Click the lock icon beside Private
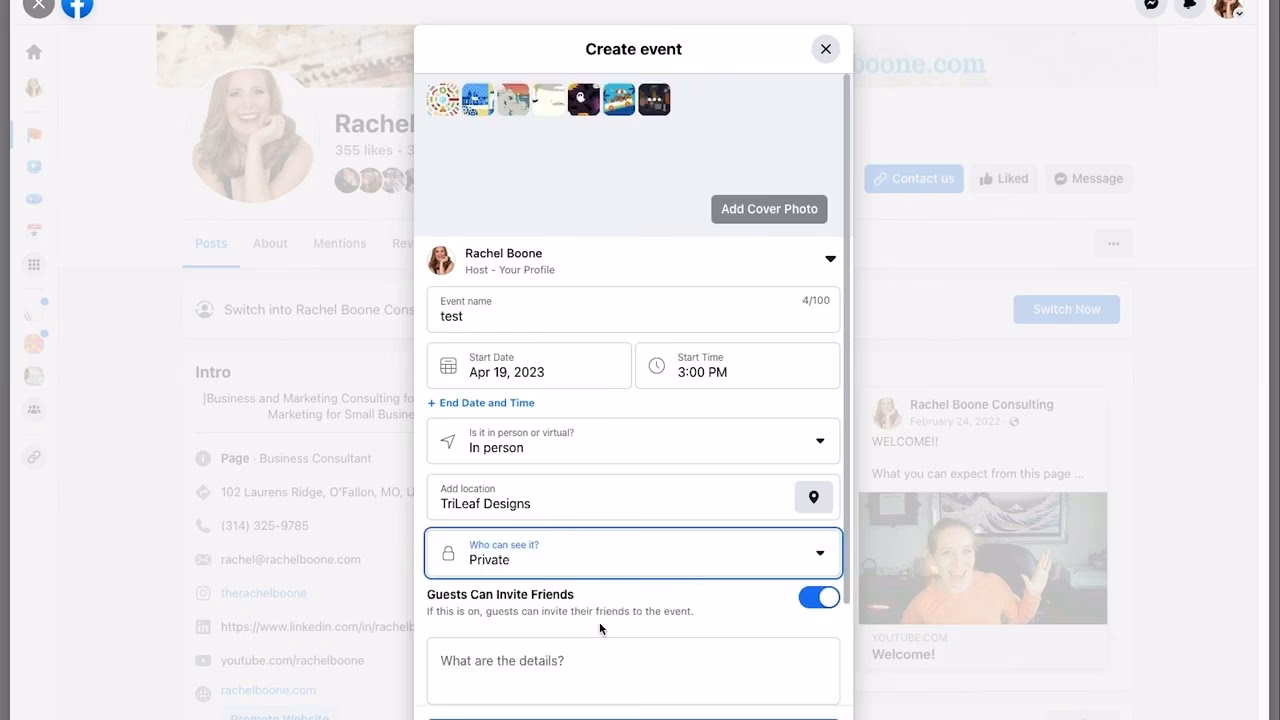 (x=448, y=553)
